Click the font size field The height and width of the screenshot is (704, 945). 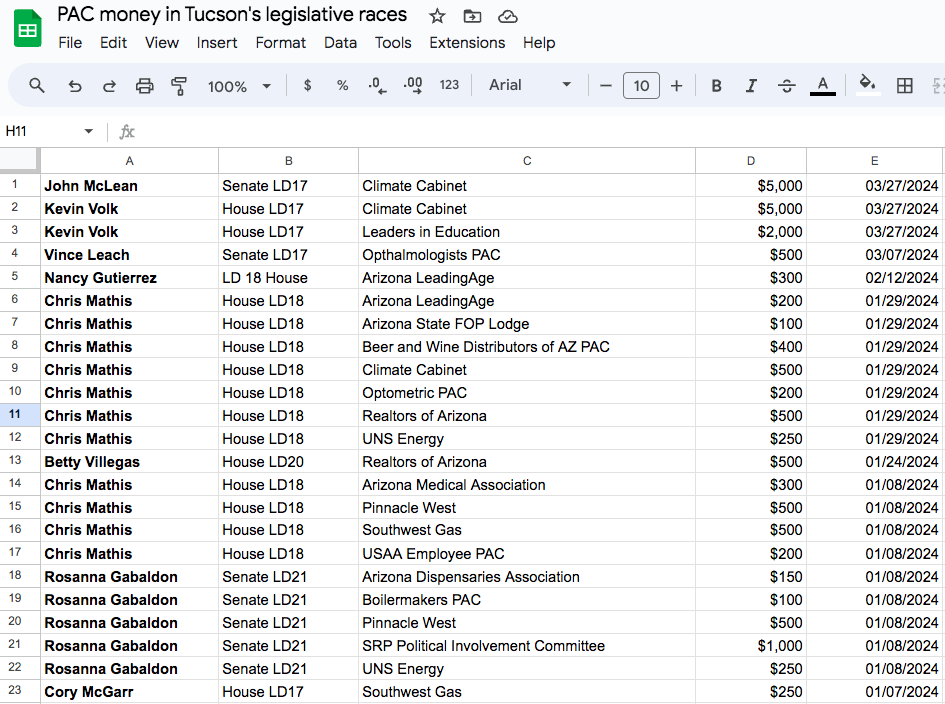pos(641,86)
